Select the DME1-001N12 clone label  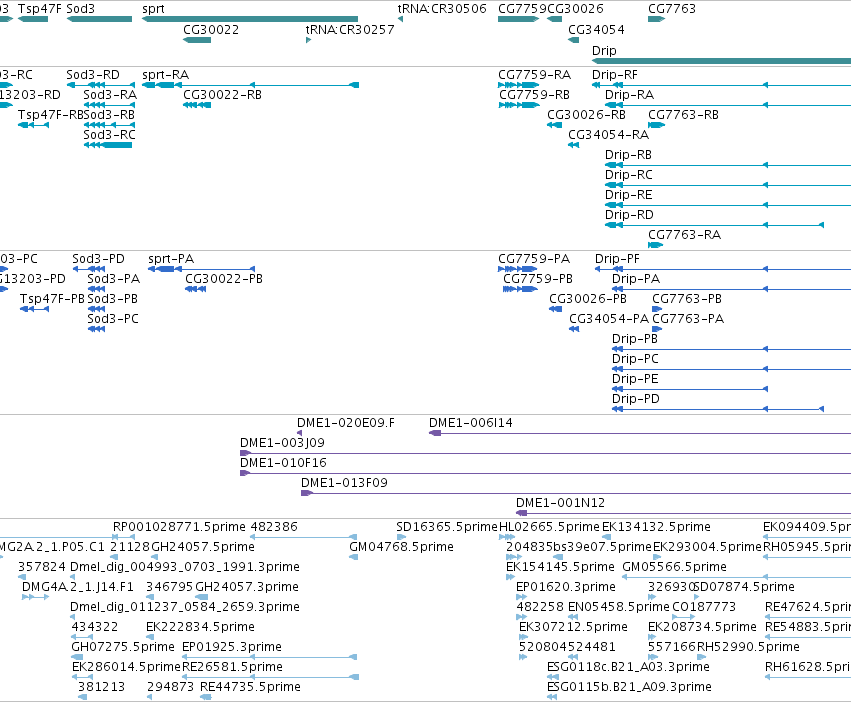560,503
